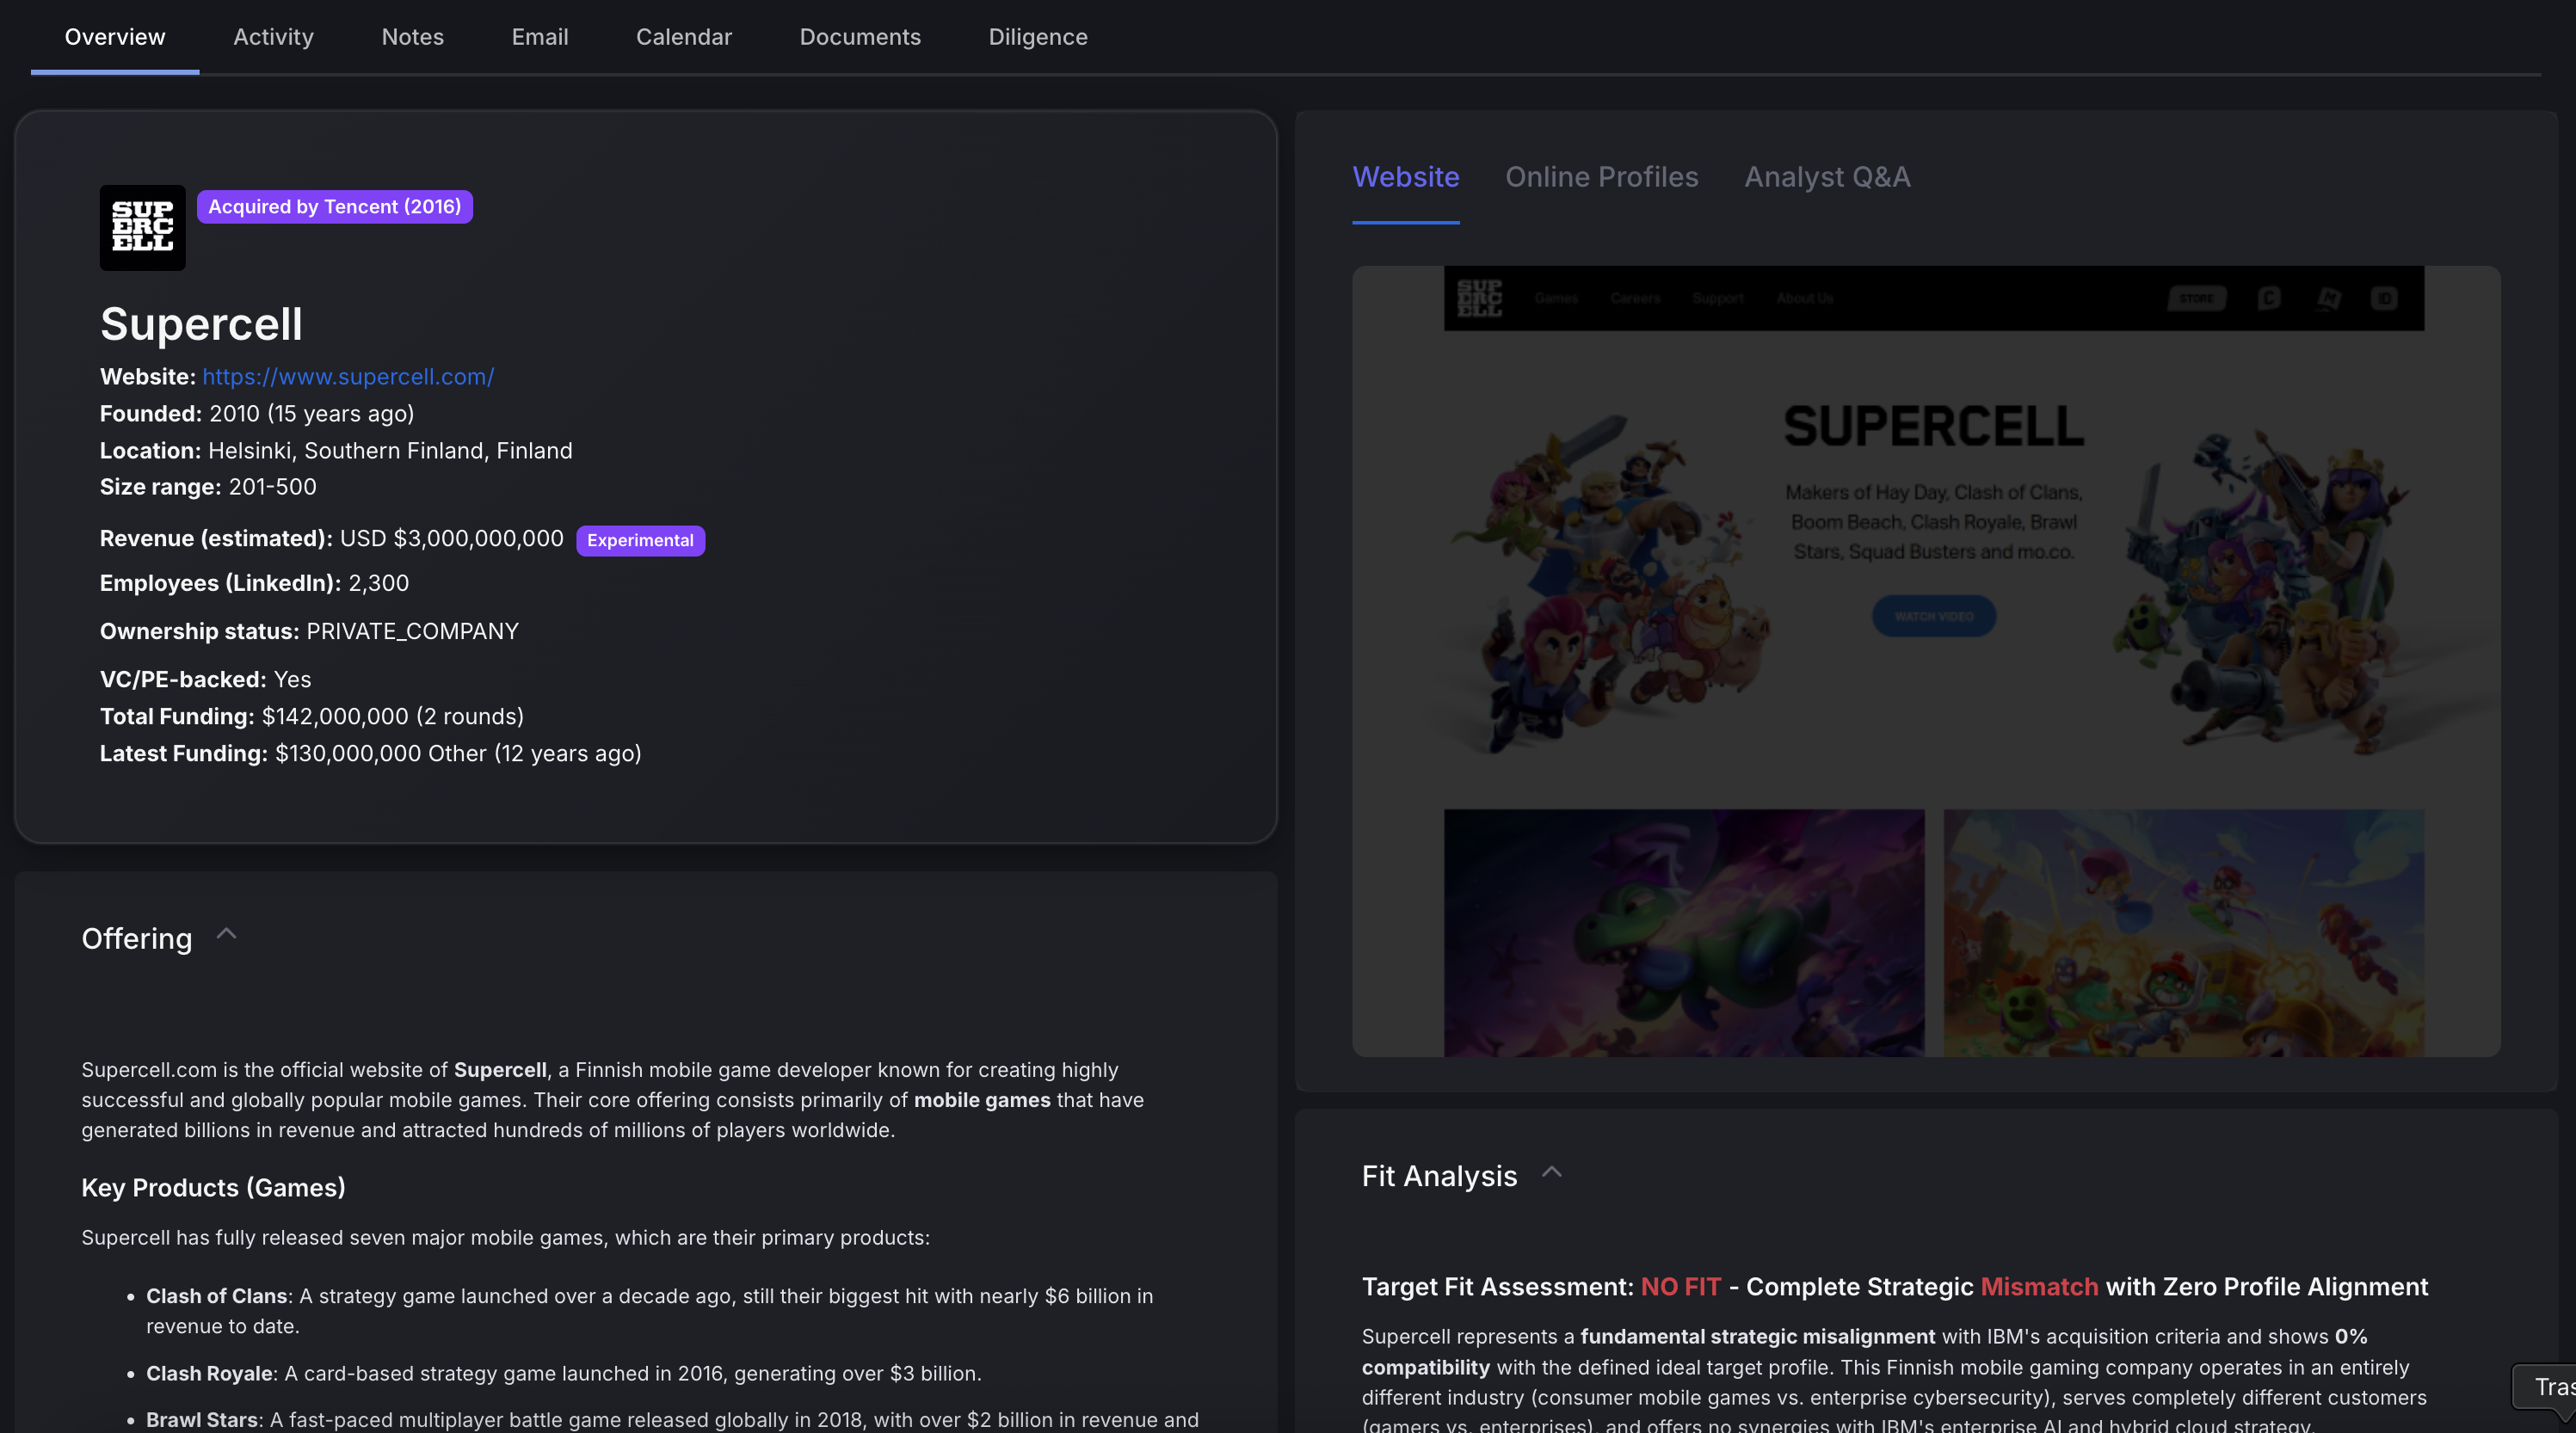
Task: Click the Supercell logo icon
Action: click(x=142, y=227)
